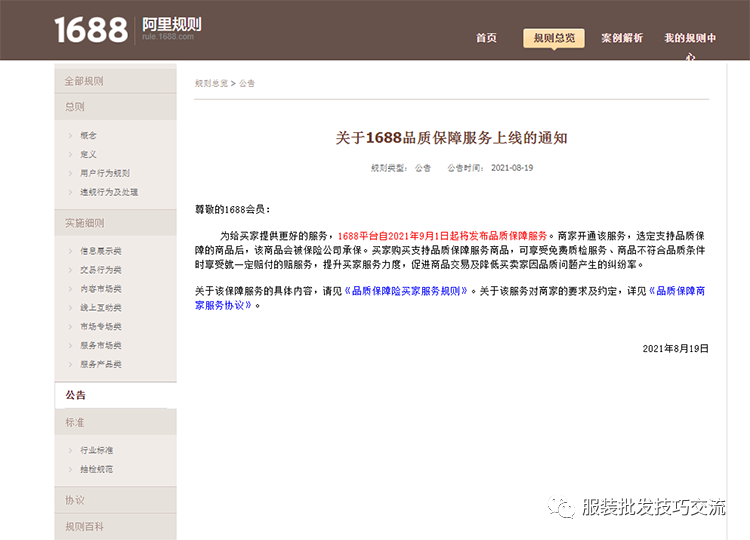
Task: Click 规则总览 in the breadcrumb
Action: (211, 84)
